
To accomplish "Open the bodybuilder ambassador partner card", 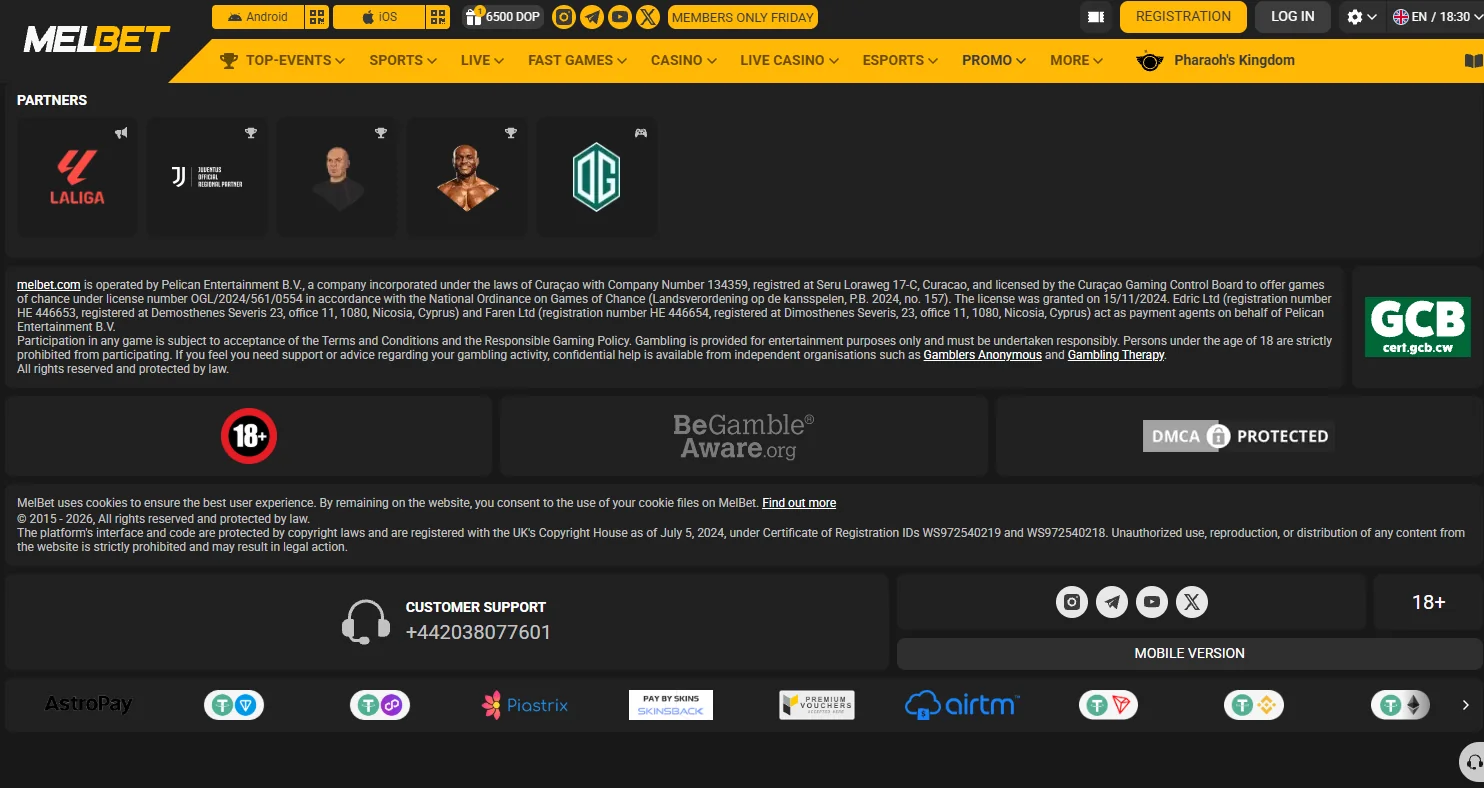I will tap(467, 177).
